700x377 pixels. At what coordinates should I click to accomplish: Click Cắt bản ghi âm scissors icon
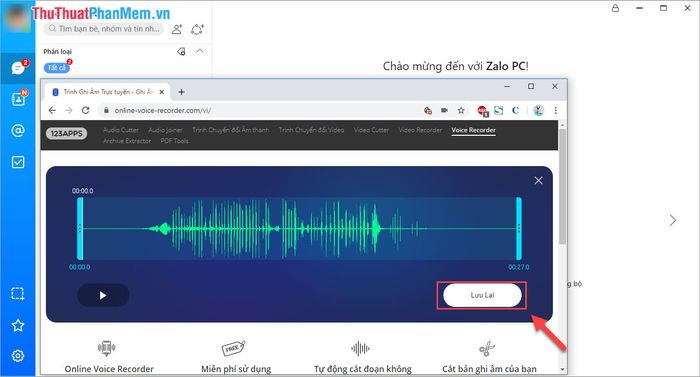click(487, 348)
